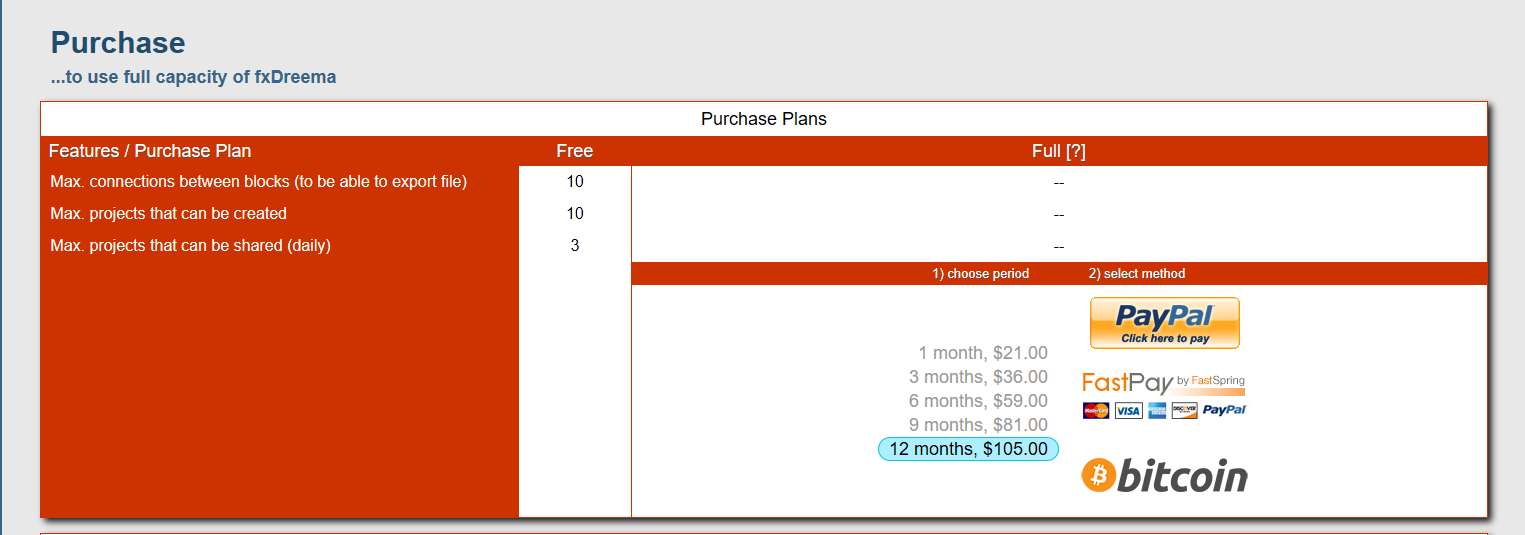1525x535 pixels.
Task: Select the bitcoin payment logo
Action: click(x=1164, y=476)
